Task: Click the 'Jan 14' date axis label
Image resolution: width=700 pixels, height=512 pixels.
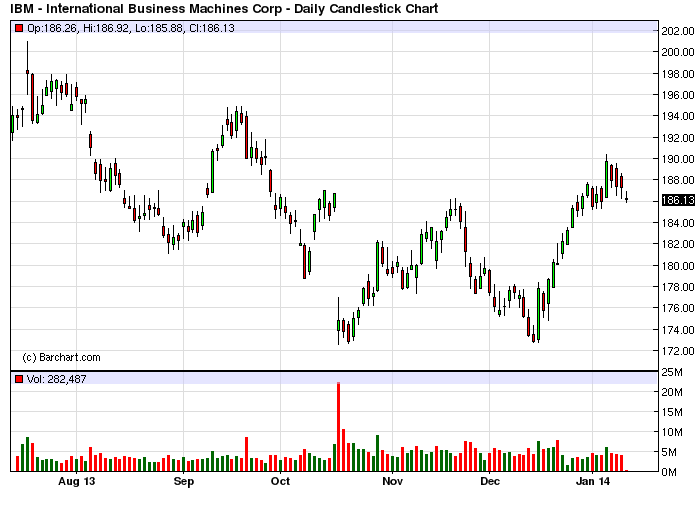Action: coord(593,481)
